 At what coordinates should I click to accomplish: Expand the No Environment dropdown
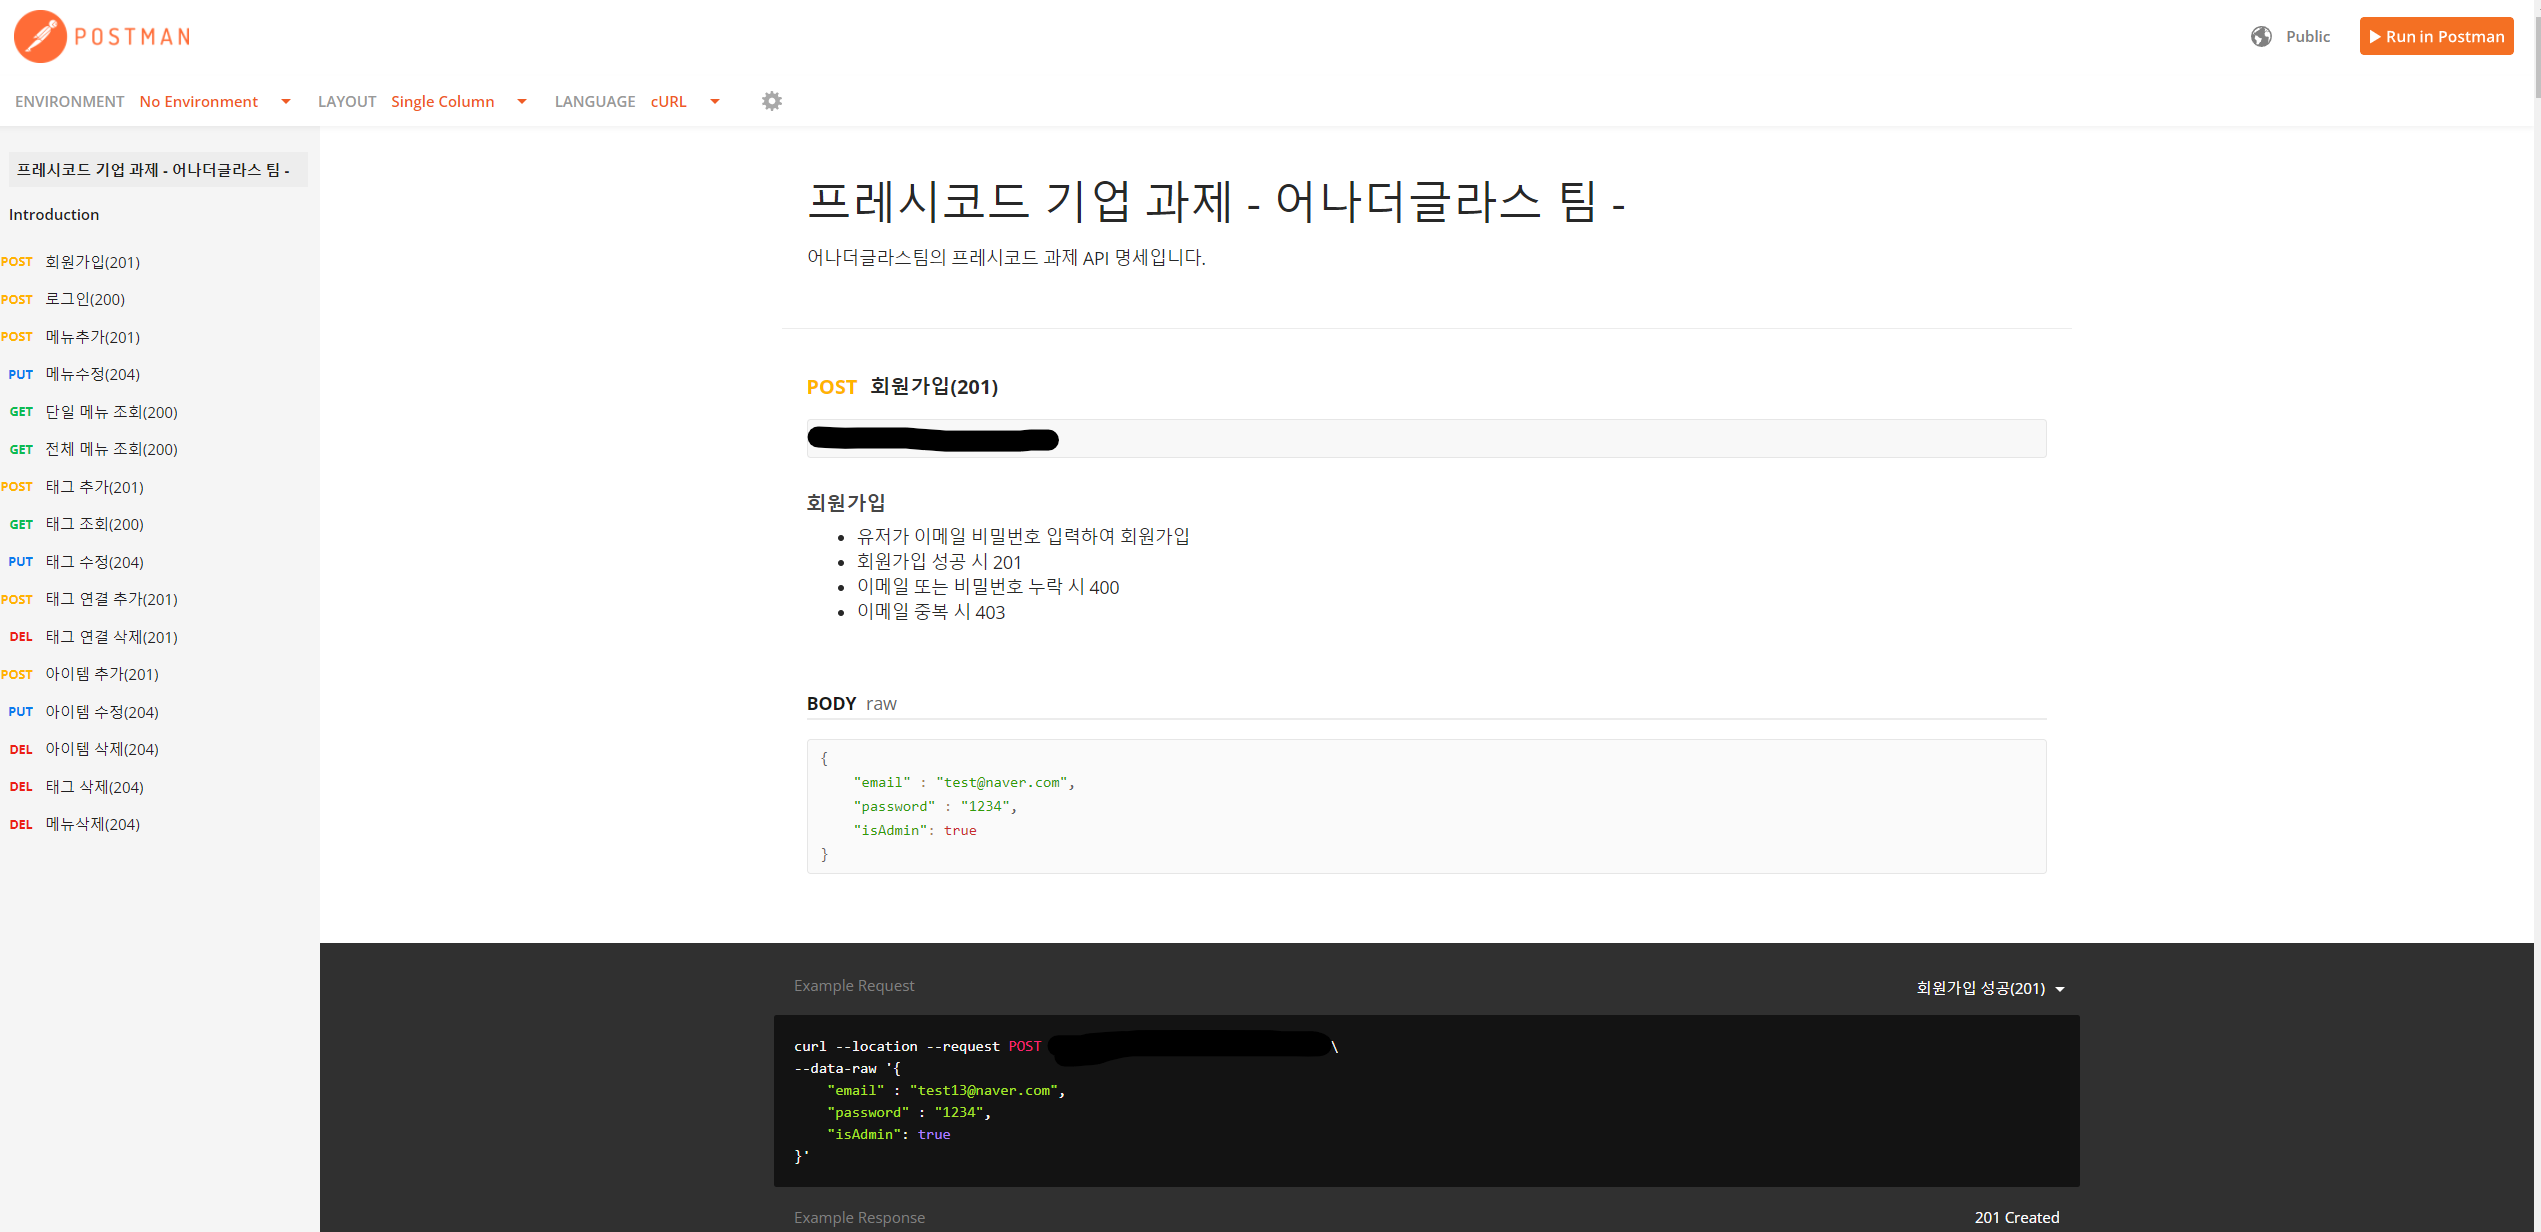click(x=214, y=102)
